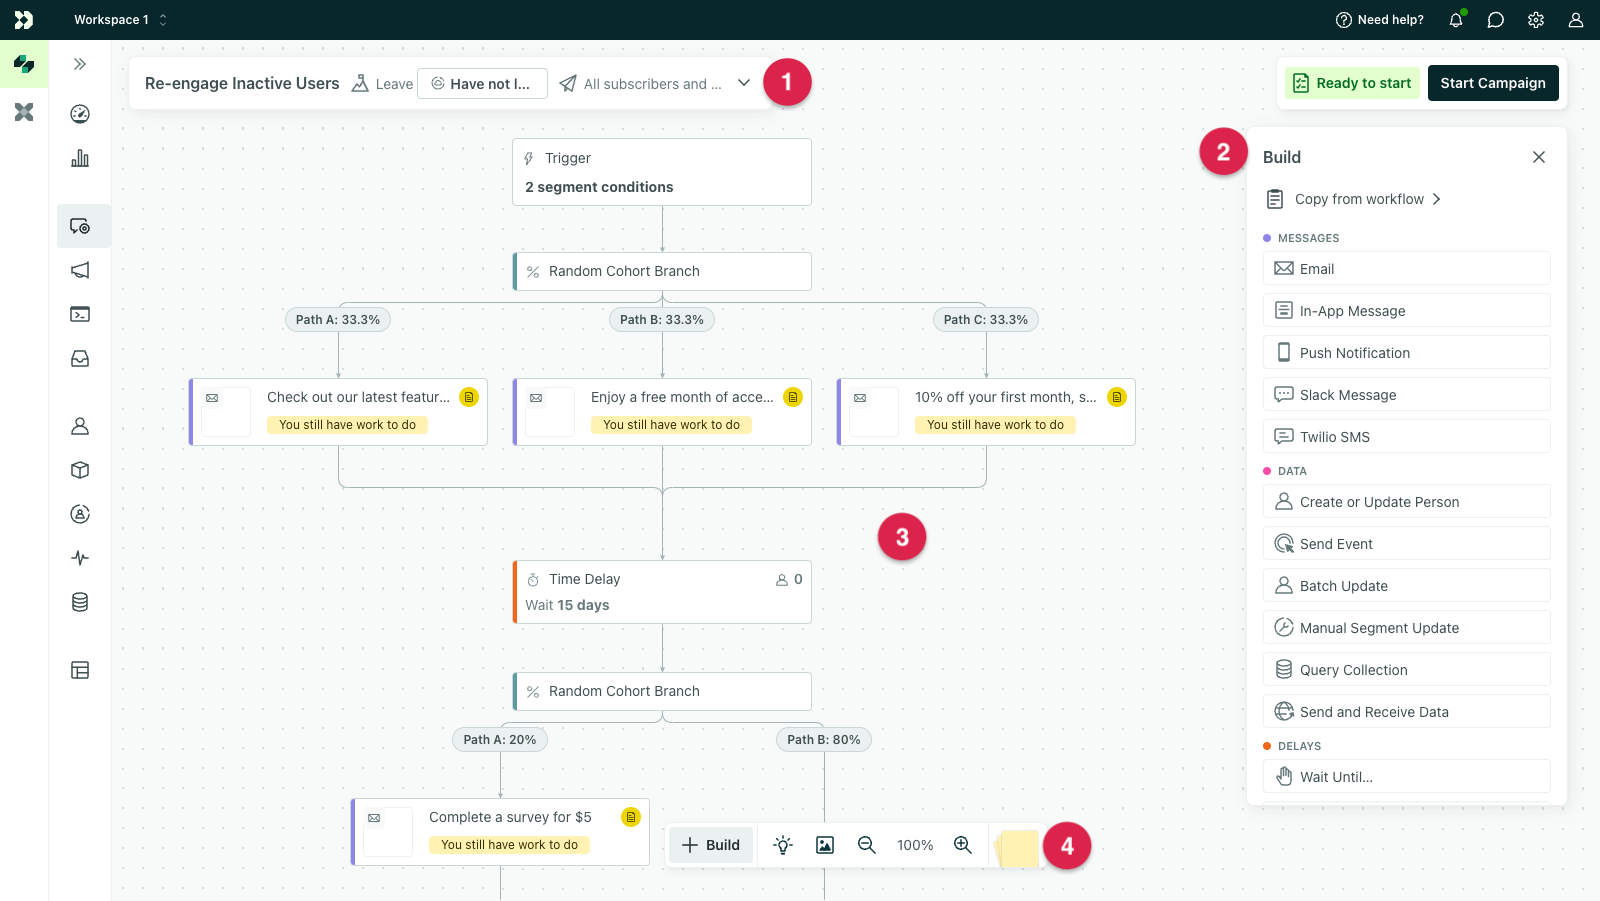The width and height of the screenshot is (1600, 901).
Task: Add a Manual Segment Update block
Action: point(1407,627)
